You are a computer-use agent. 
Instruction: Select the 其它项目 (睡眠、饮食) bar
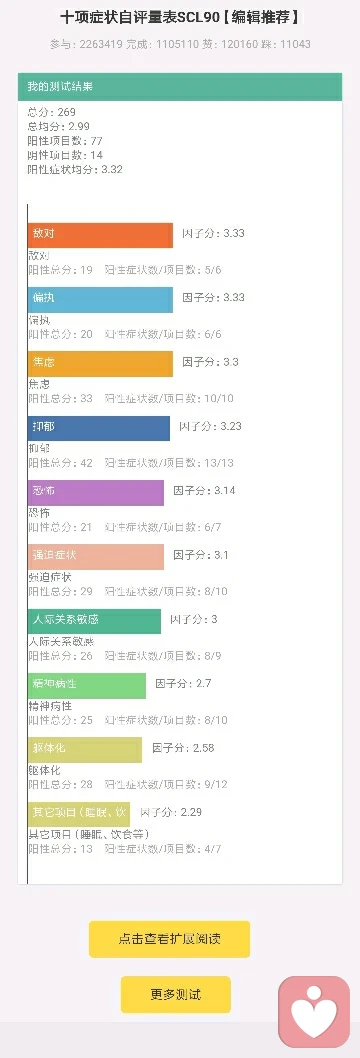click(79, 814)
